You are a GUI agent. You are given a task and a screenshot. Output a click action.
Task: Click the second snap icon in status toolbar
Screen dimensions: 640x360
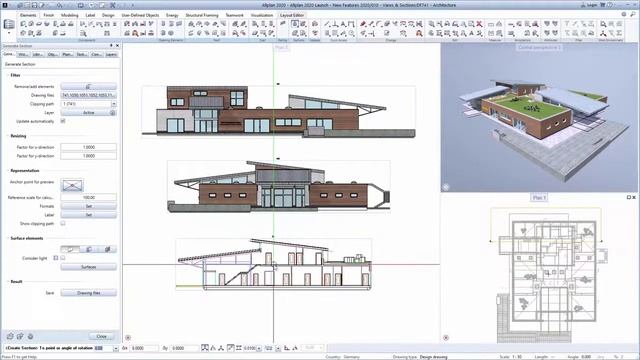tap(213, 348)
